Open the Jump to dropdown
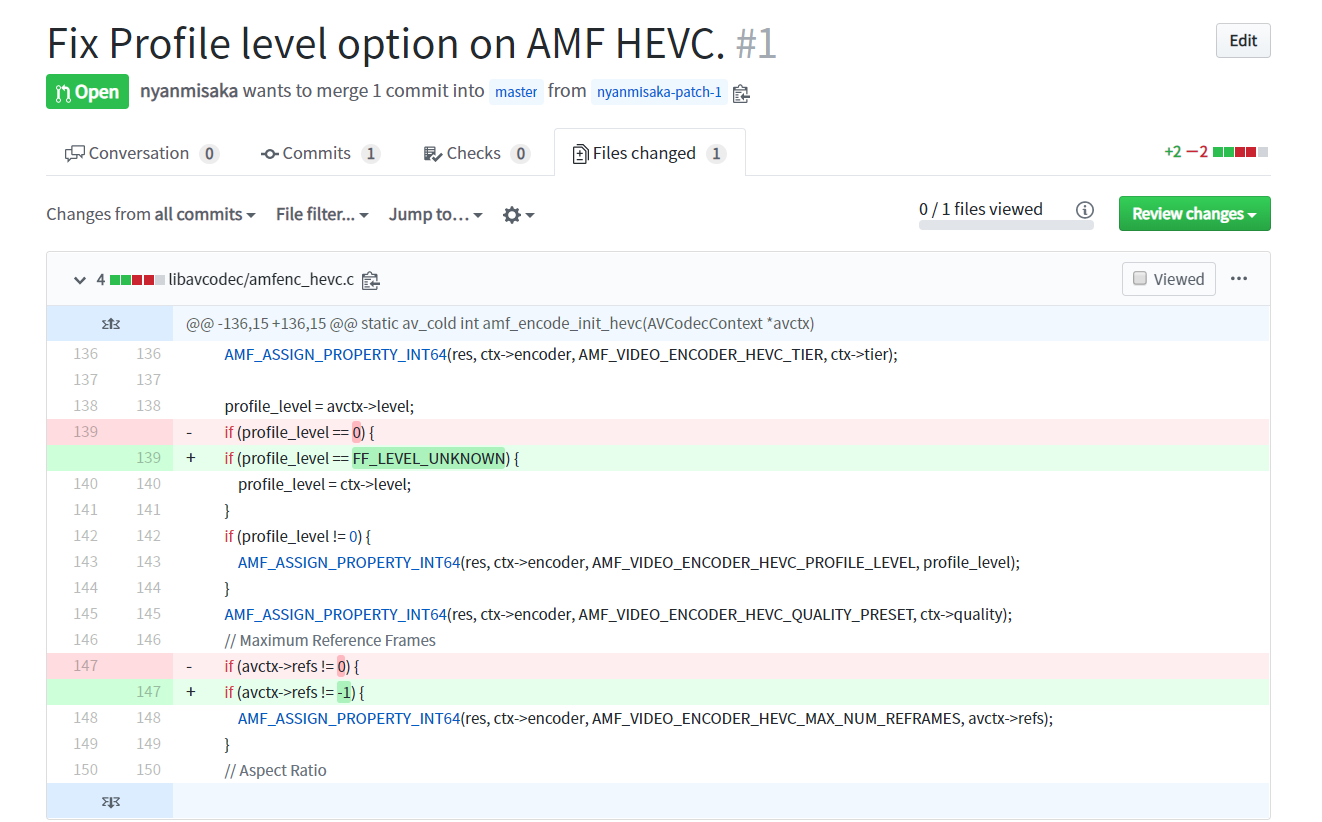1322x822 pixels. click(436, 215)
